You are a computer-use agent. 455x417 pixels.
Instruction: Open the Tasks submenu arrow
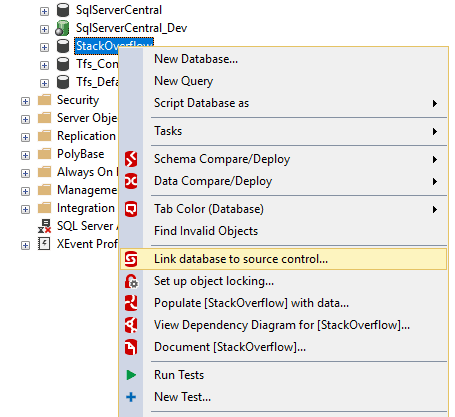[435, 131]
